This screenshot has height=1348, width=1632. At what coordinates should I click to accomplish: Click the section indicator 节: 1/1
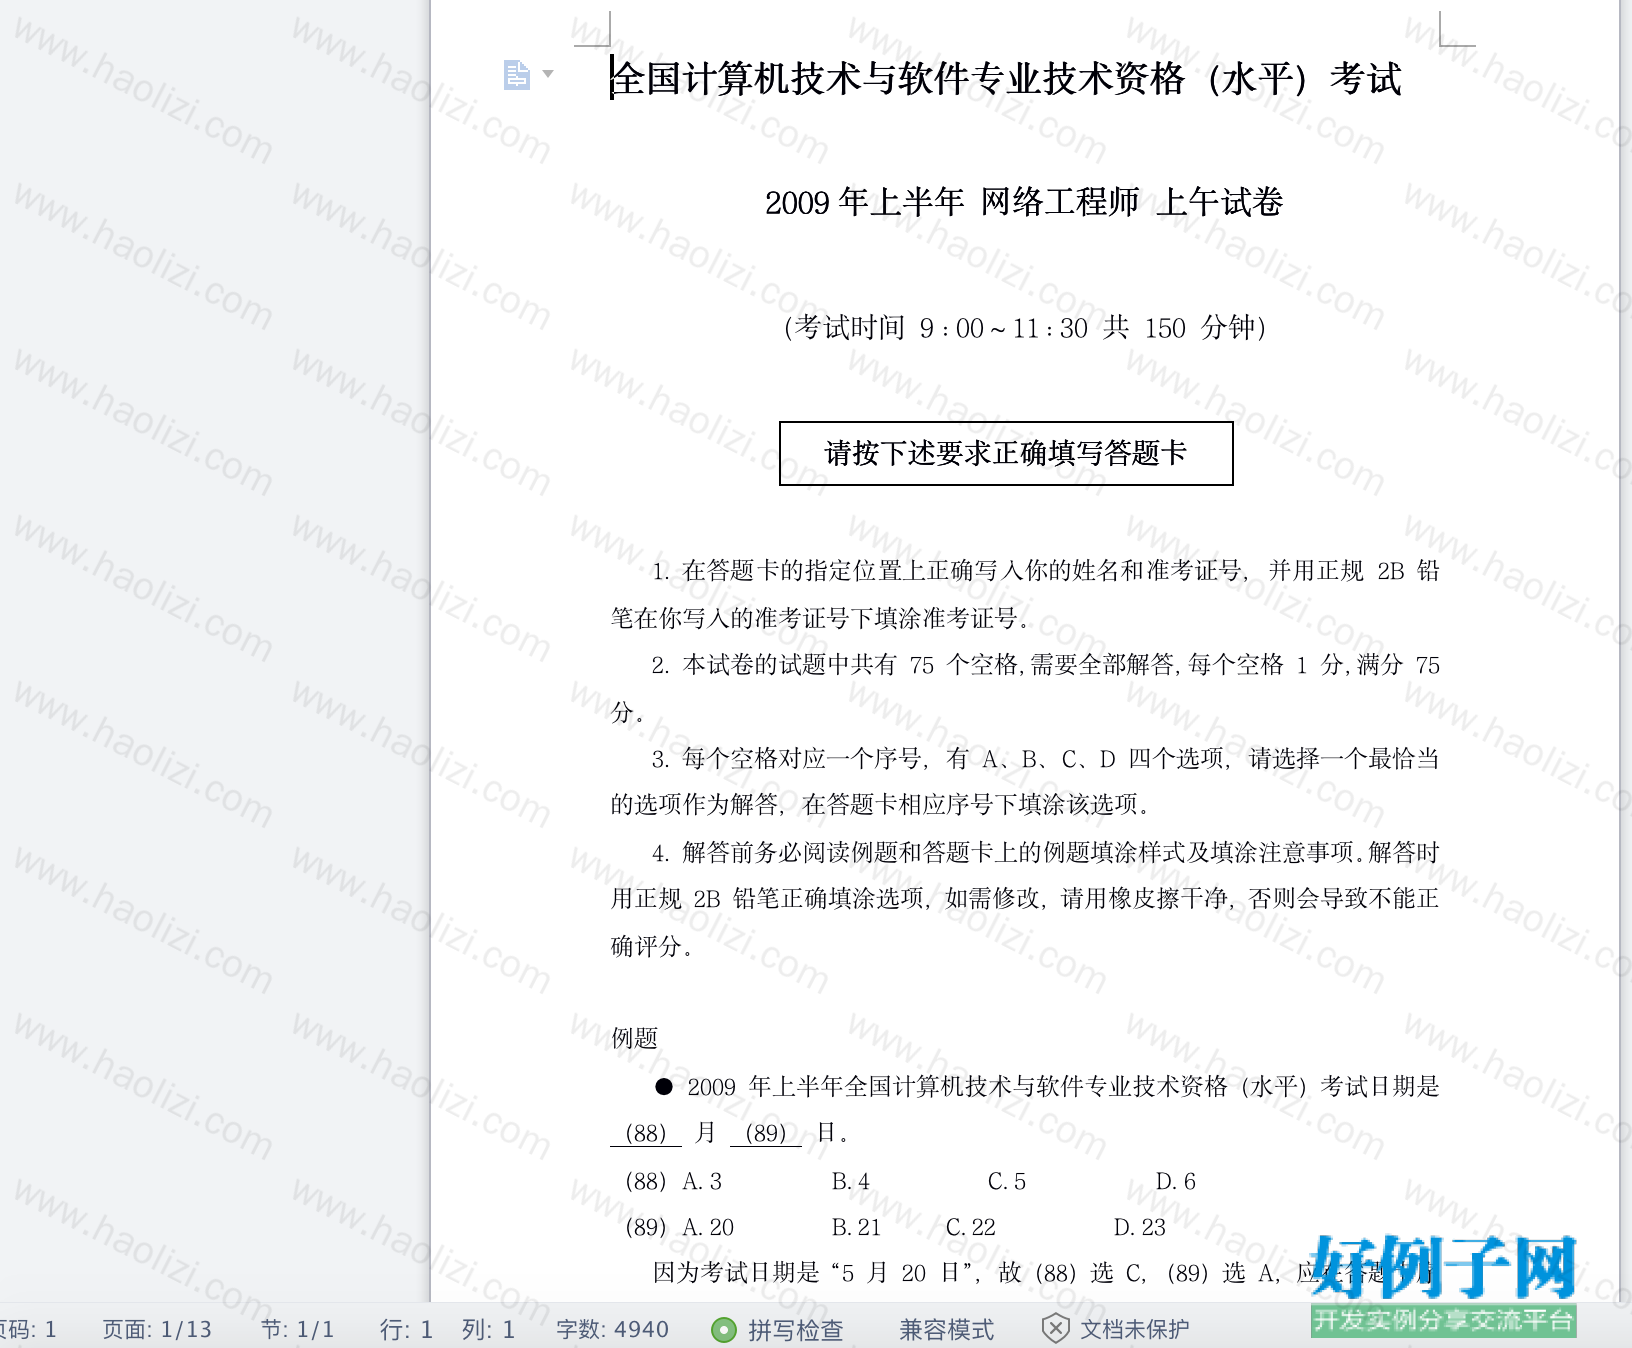pos(297,1329)
